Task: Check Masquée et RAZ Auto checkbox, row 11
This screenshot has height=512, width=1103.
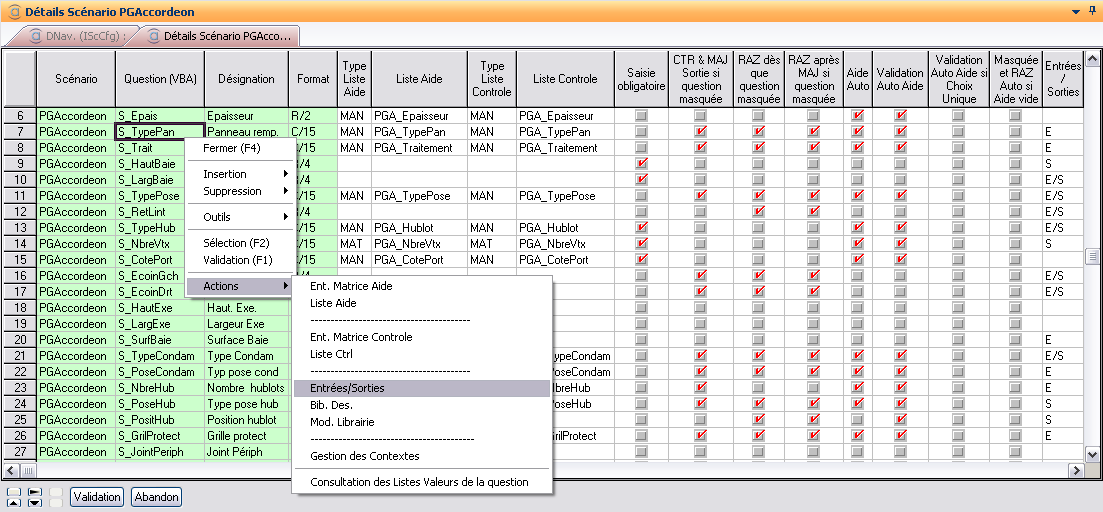Action: tap(1015, 196)
